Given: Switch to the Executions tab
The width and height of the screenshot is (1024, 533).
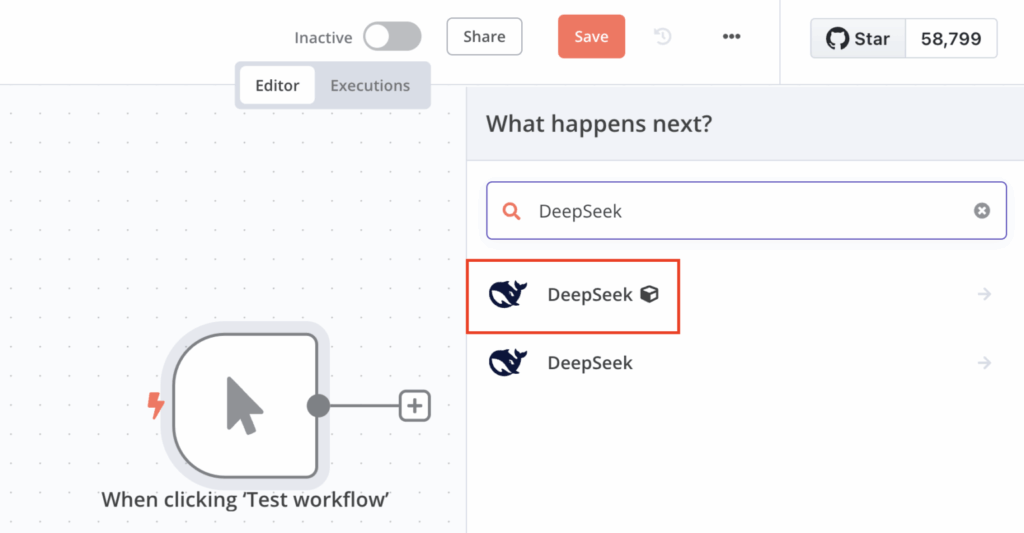Looking at the screenshot, I should click(370, 86).
